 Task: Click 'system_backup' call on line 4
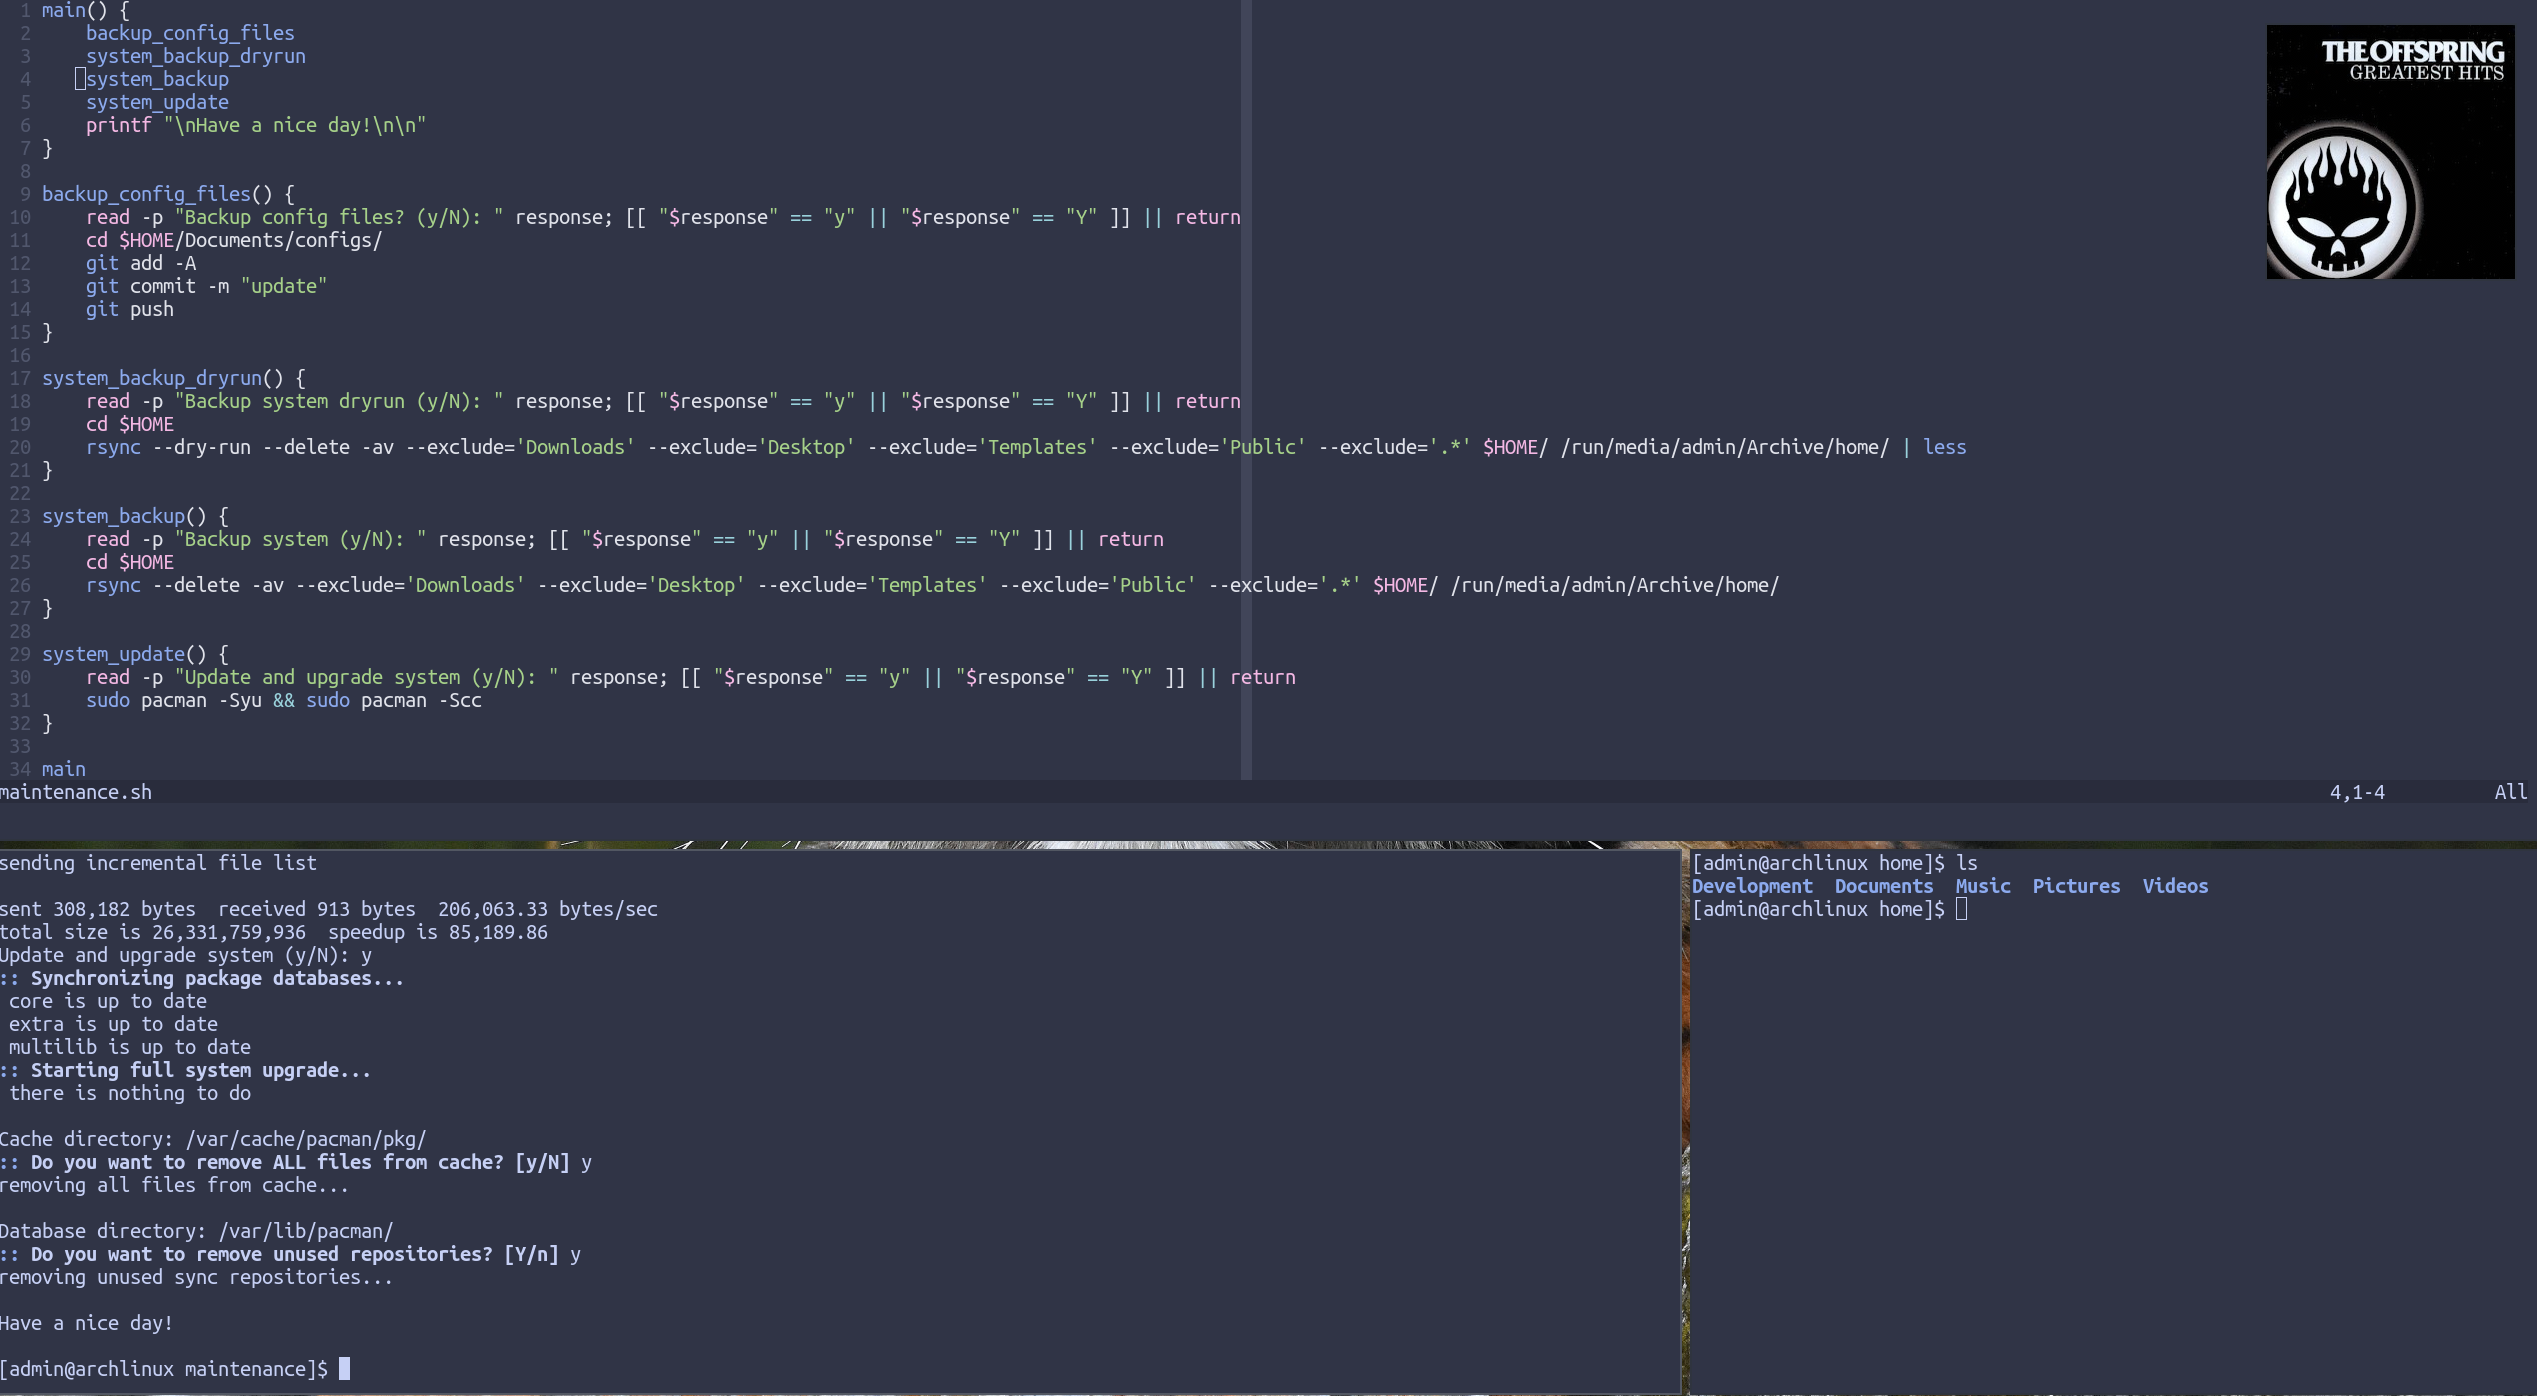click(x=157, y=79)
